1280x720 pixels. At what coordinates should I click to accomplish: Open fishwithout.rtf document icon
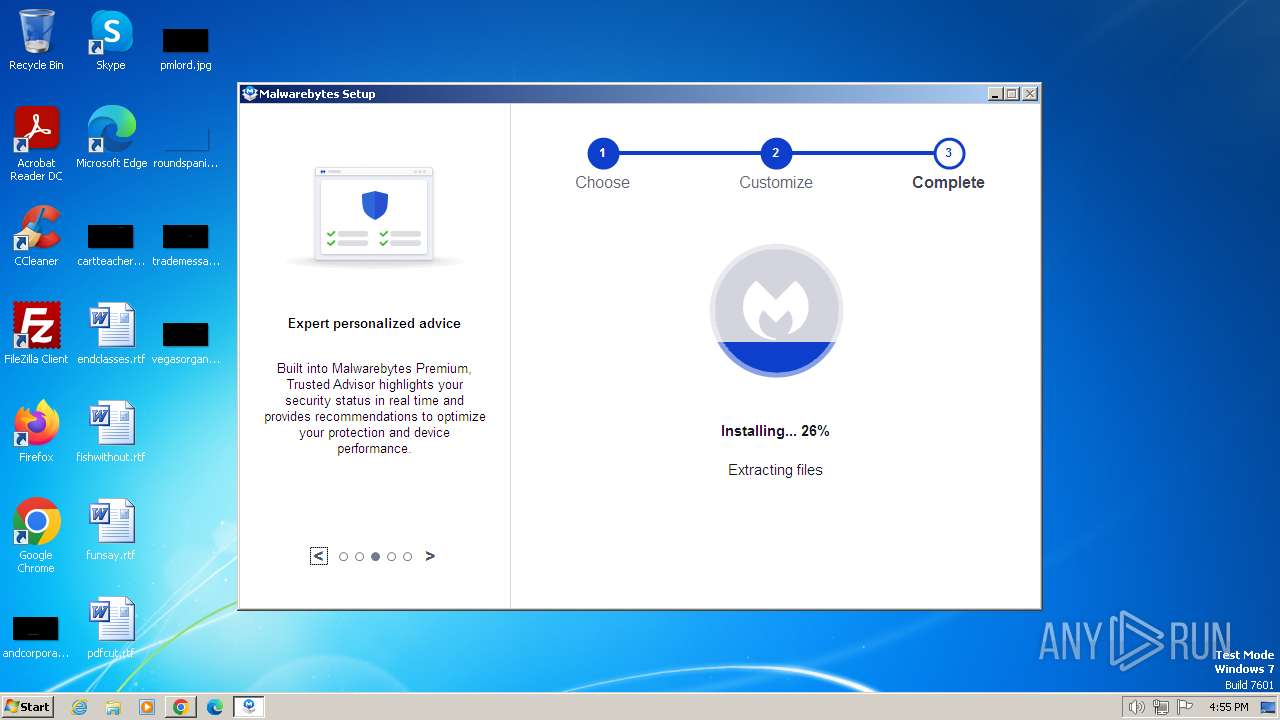[111, 432]
